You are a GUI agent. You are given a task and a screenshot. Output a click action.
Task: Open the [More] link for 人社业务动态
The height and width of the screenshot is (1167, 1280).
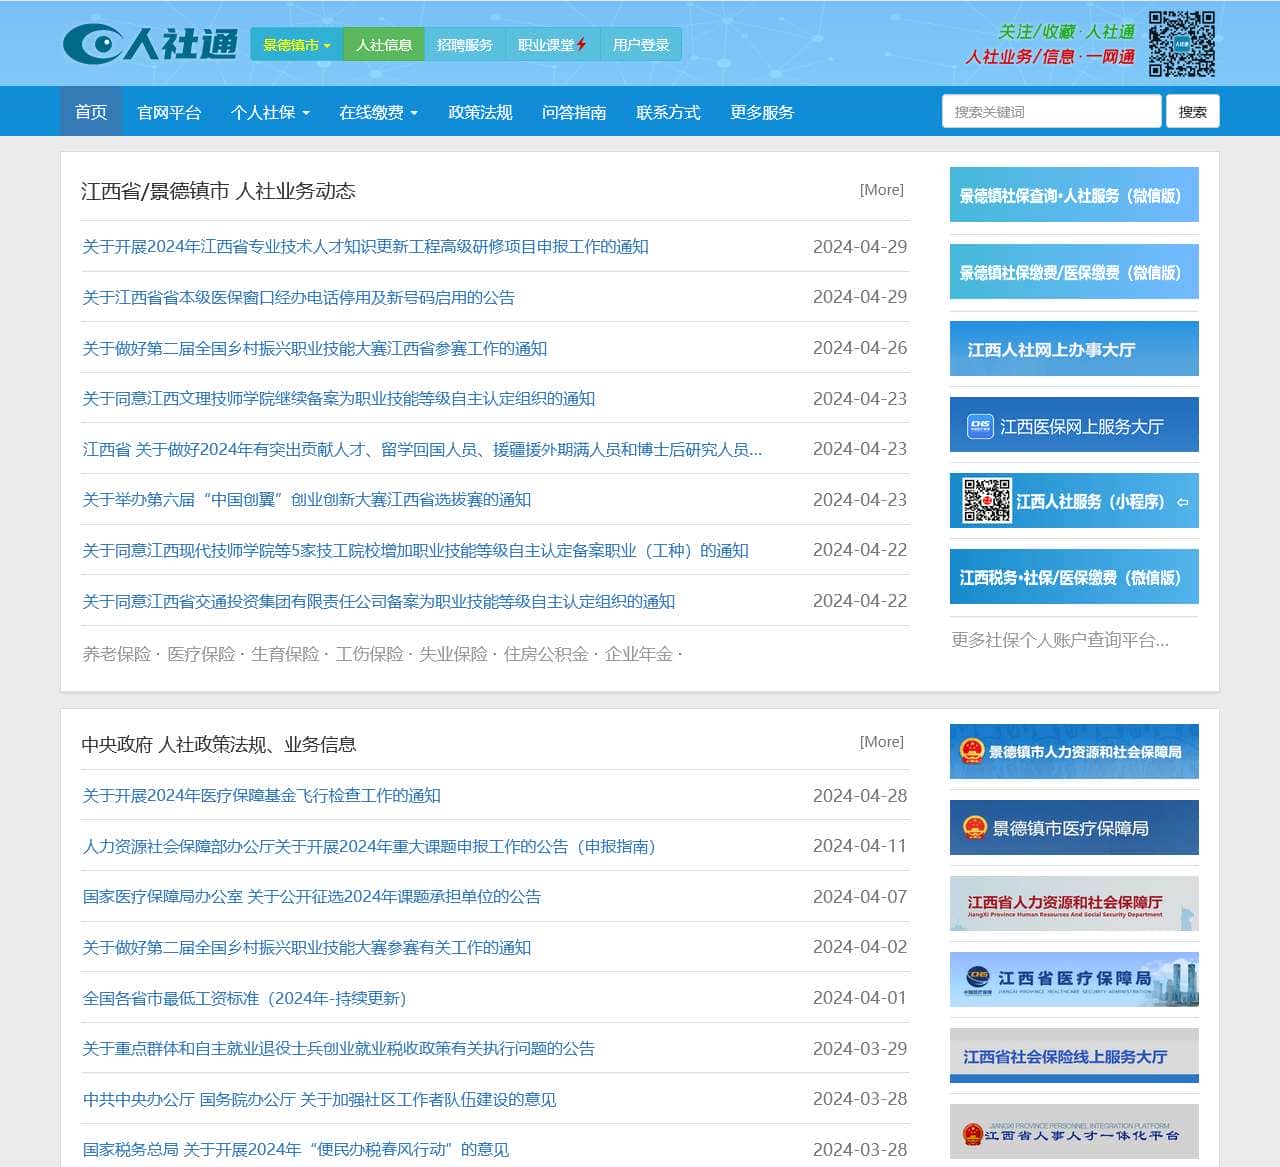pos(881,189)
